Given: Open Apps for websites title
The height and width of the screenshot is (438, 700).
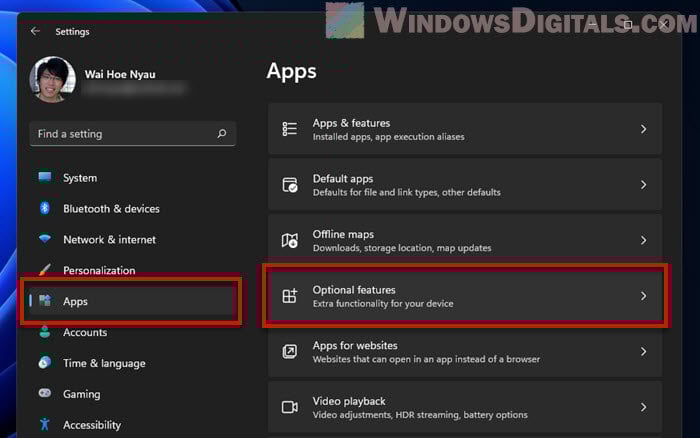Looking at the screenshot, I should coord(355,345).
